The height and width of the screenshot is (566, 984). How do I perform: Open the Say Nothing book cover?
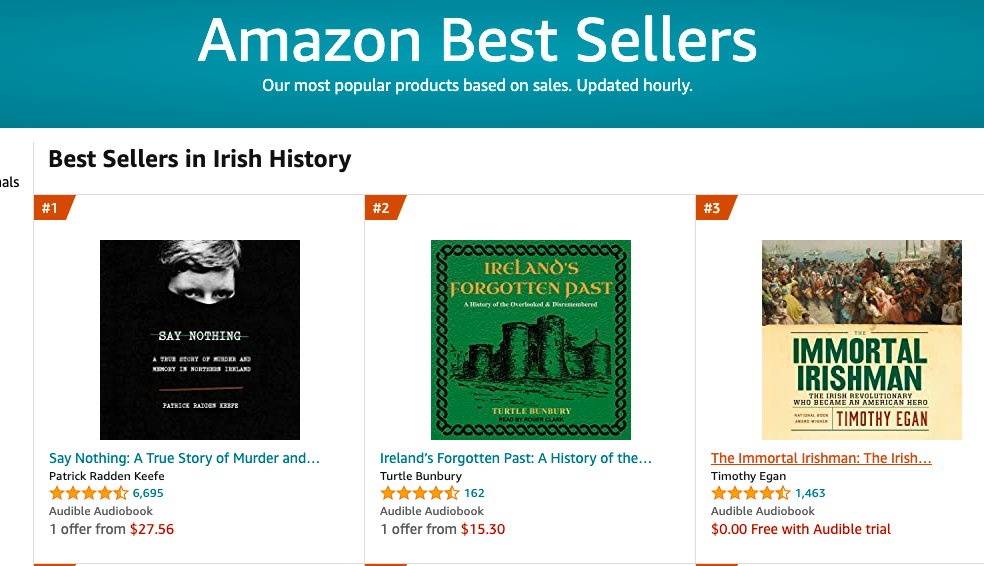(x=200, y=340)
